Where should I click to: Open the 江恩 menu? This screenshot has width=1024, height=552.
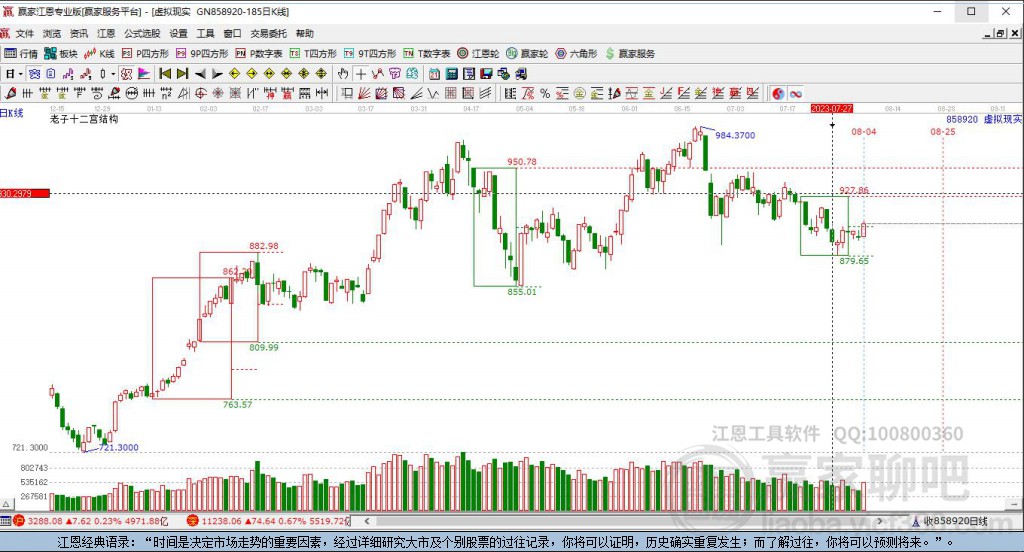click(106, 33)
